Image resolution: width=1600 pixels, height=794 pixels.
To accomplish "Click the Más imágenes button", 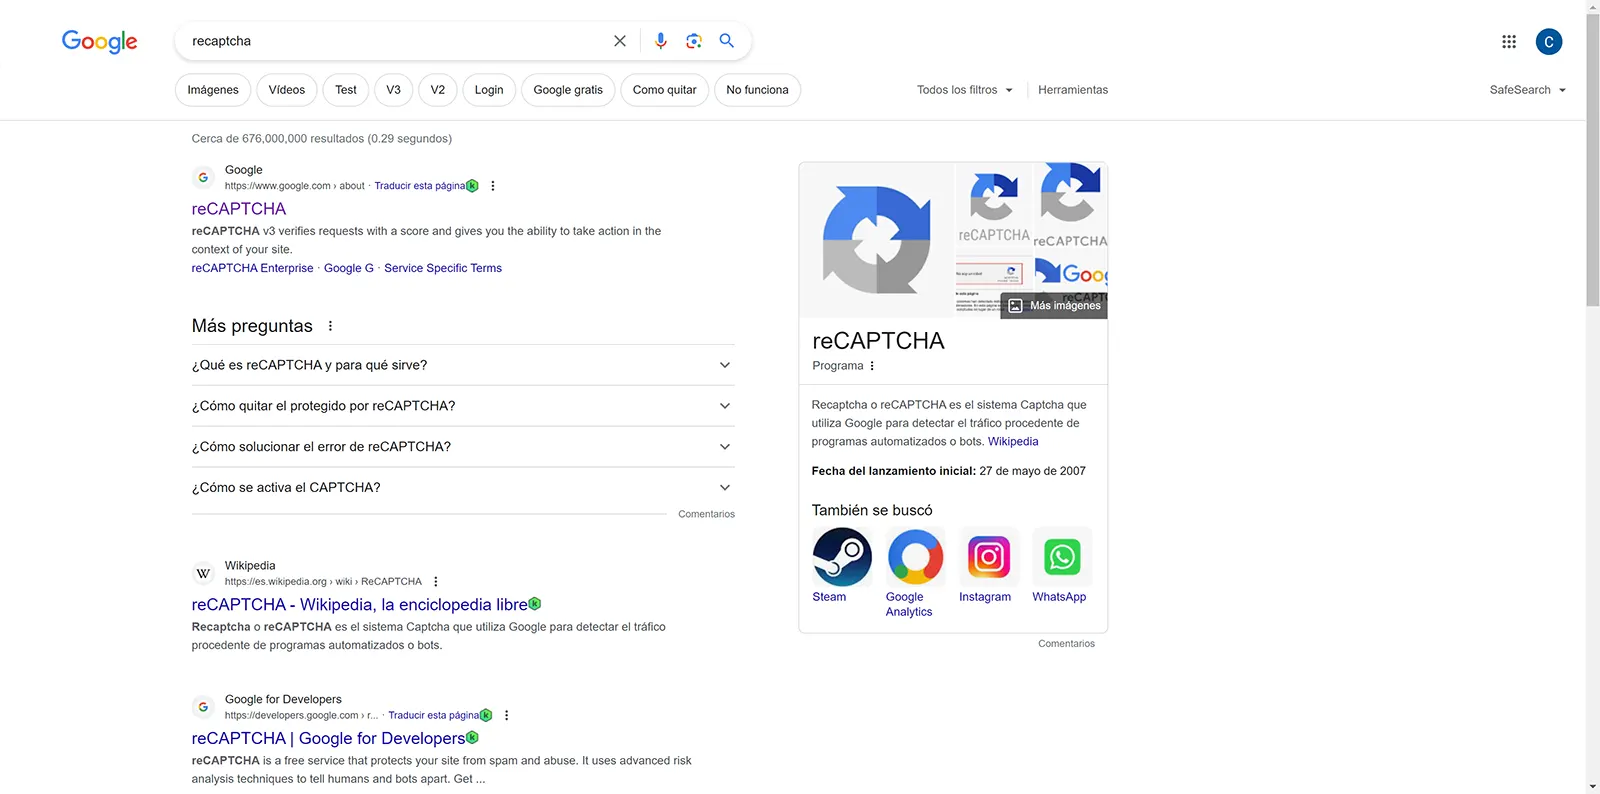I will (x=1054, y=306).
